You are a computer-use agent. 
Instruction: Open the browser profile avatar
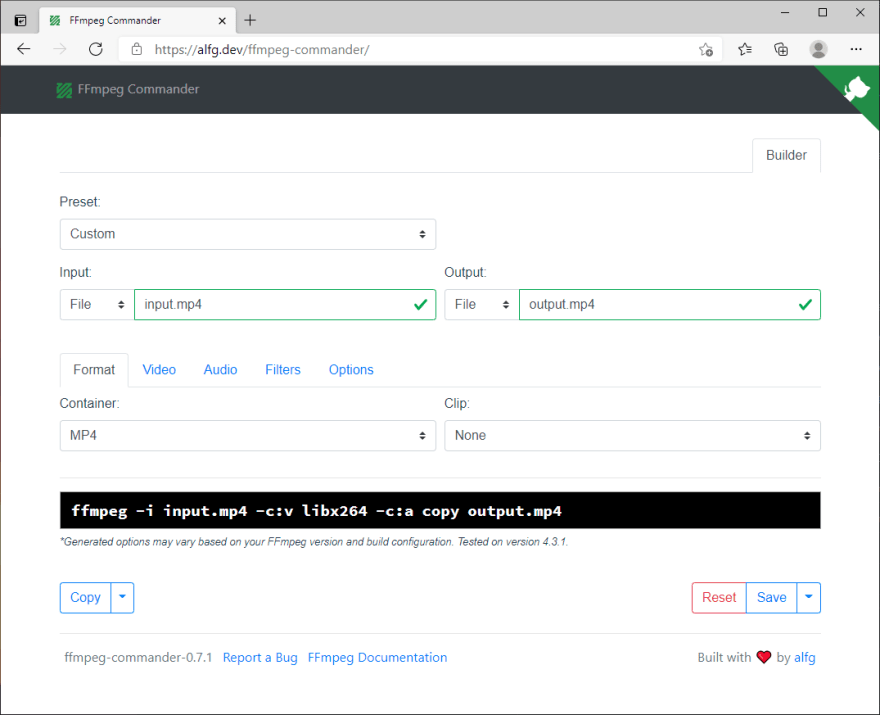pos(818,49)
